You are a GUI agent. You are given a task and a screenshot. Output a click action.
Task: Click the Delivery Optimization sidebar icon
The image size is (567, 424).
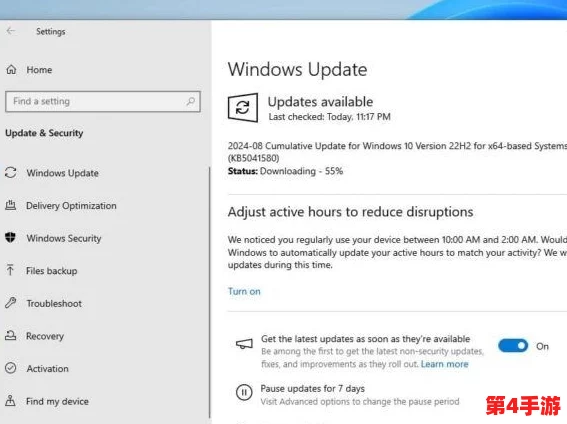pos(10,205)
